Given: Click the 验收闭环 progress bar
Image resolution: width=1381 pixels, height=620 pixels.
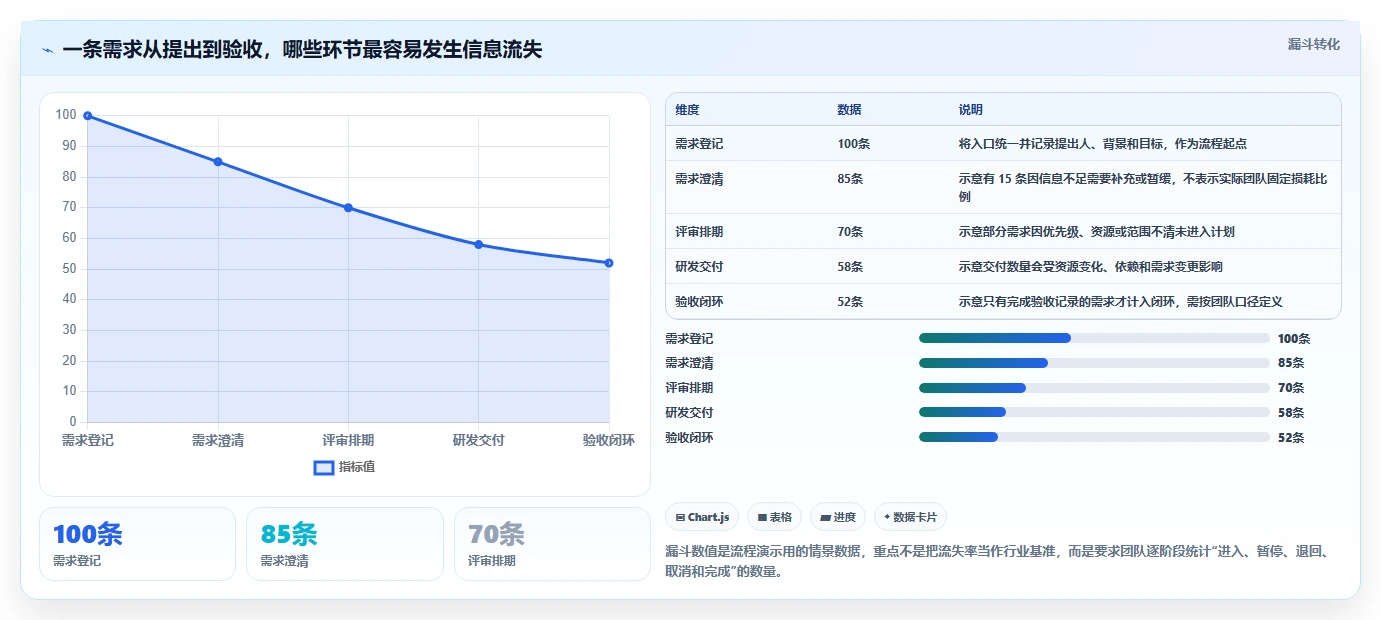Looking at the screenshot, I should (x=1094, y=437).
